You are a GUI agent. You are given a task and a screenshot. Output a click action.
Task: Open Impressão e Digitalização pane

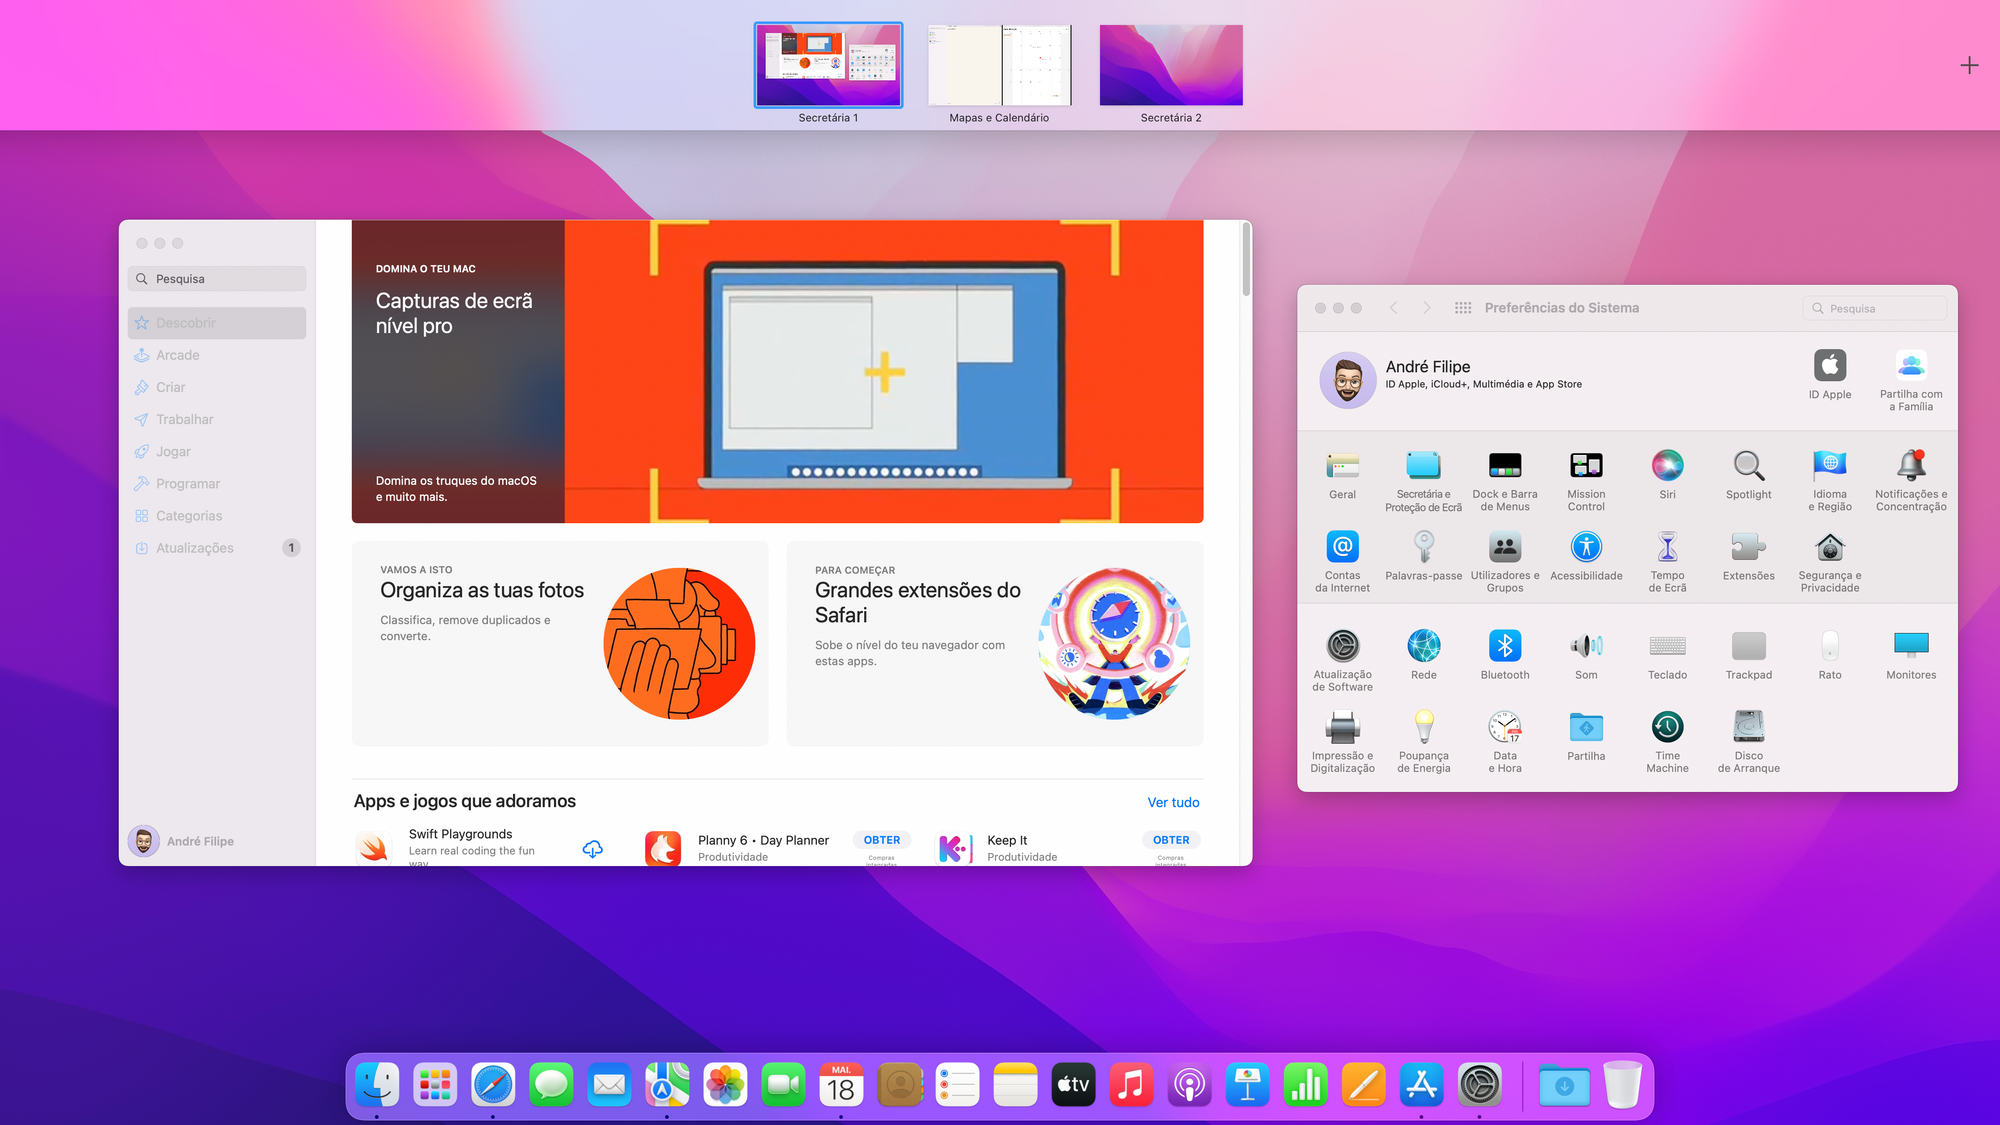click(x=1342, y=742)
